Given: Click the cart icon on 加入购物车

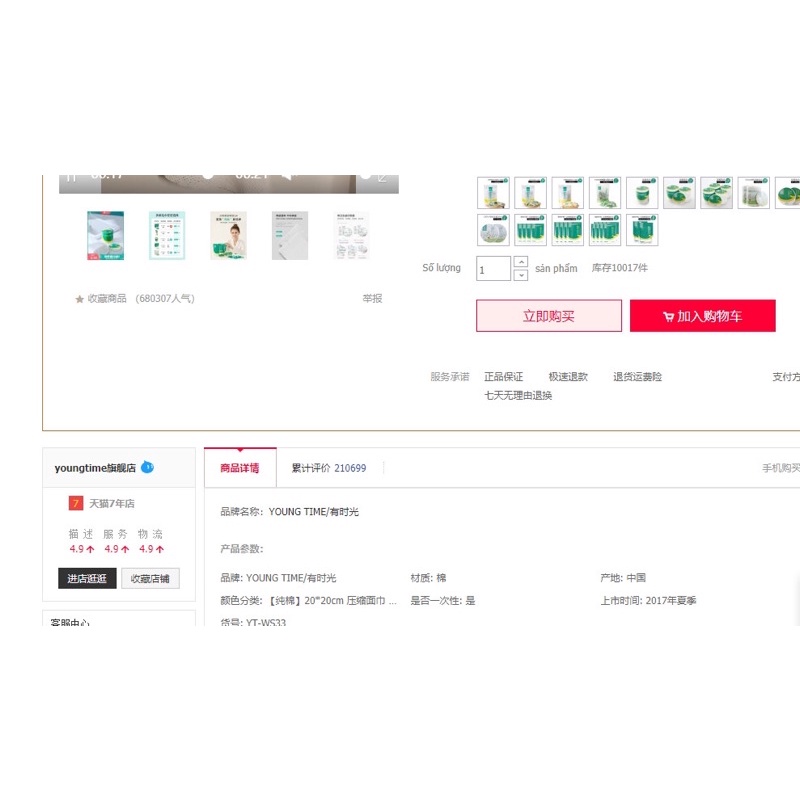Looking at the screenshot, I should [x=668, y=317].
